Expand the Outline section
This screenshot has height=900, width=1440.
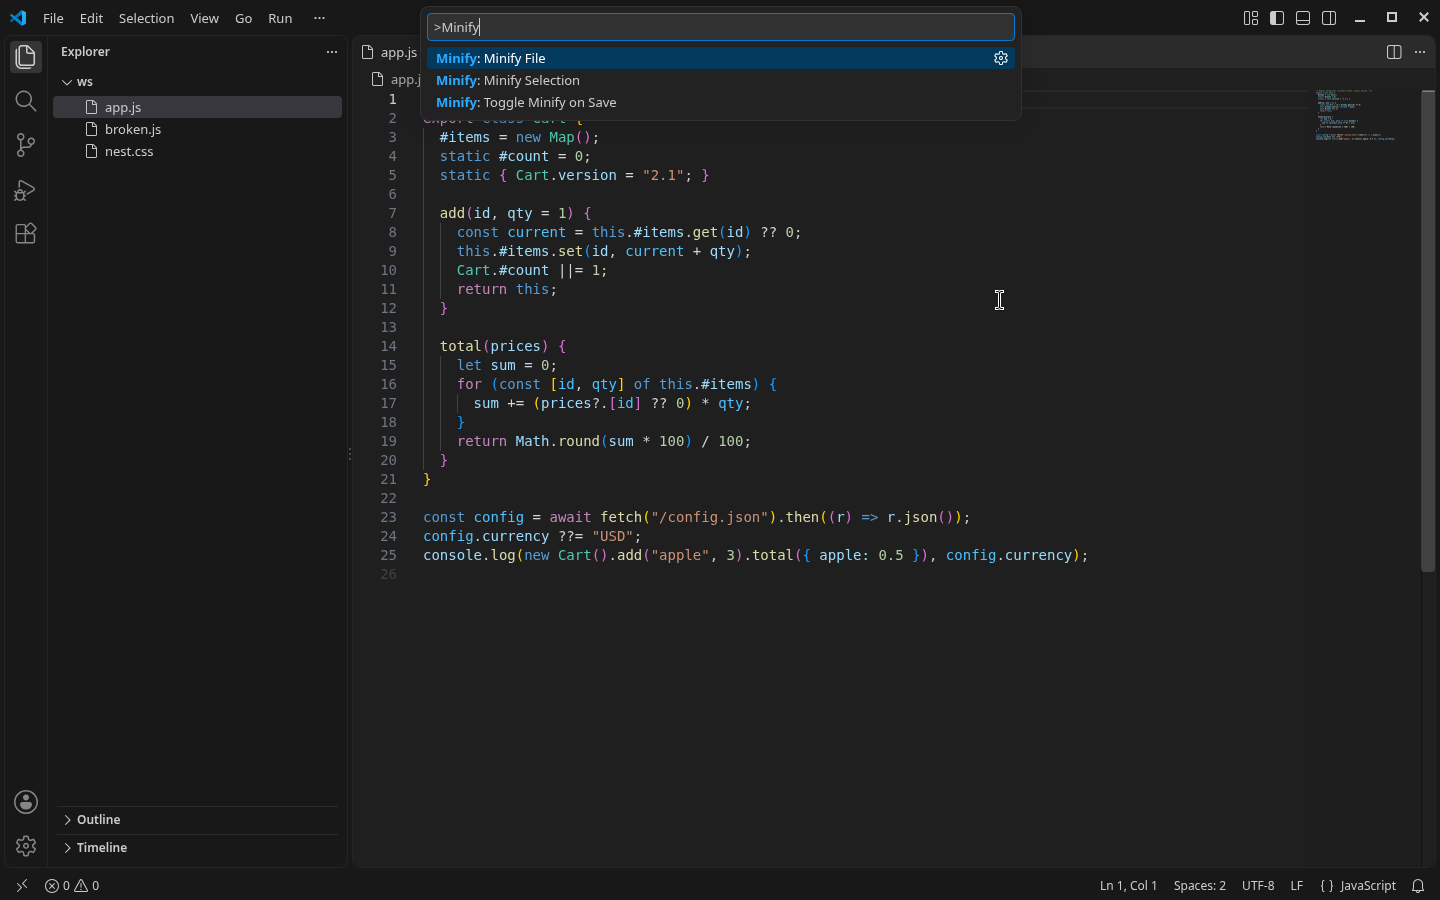[x=197, y=820]
